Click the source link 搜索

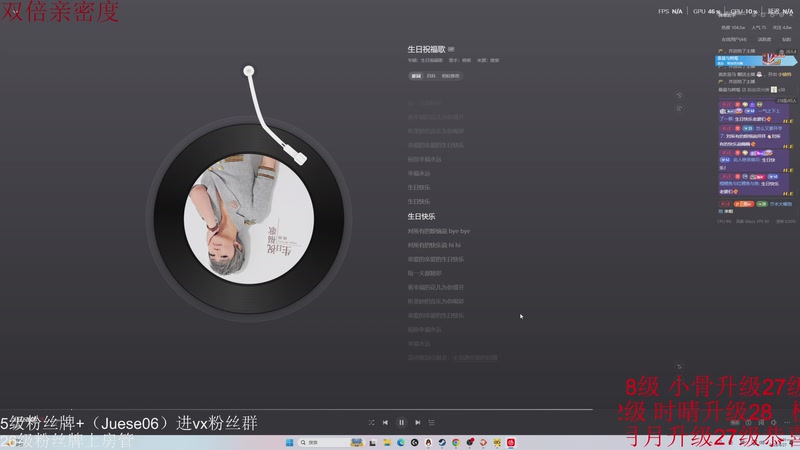(494, 60)
